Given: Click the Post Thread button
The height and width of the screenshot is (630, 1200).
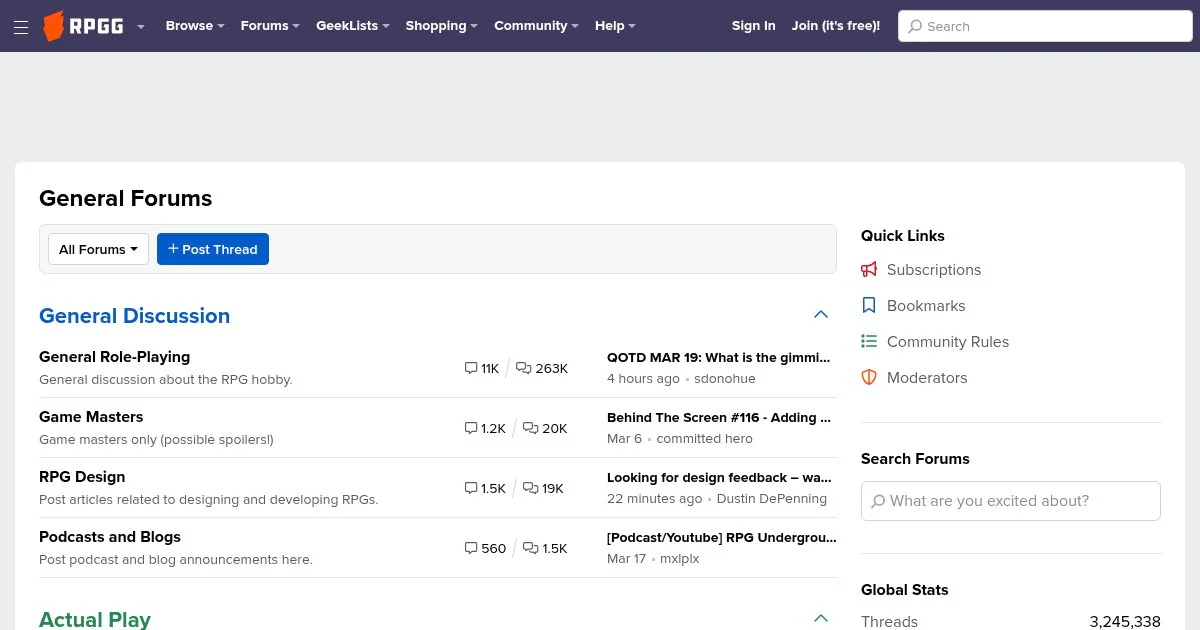Looking at the screenshot, I should pos(213,249).
